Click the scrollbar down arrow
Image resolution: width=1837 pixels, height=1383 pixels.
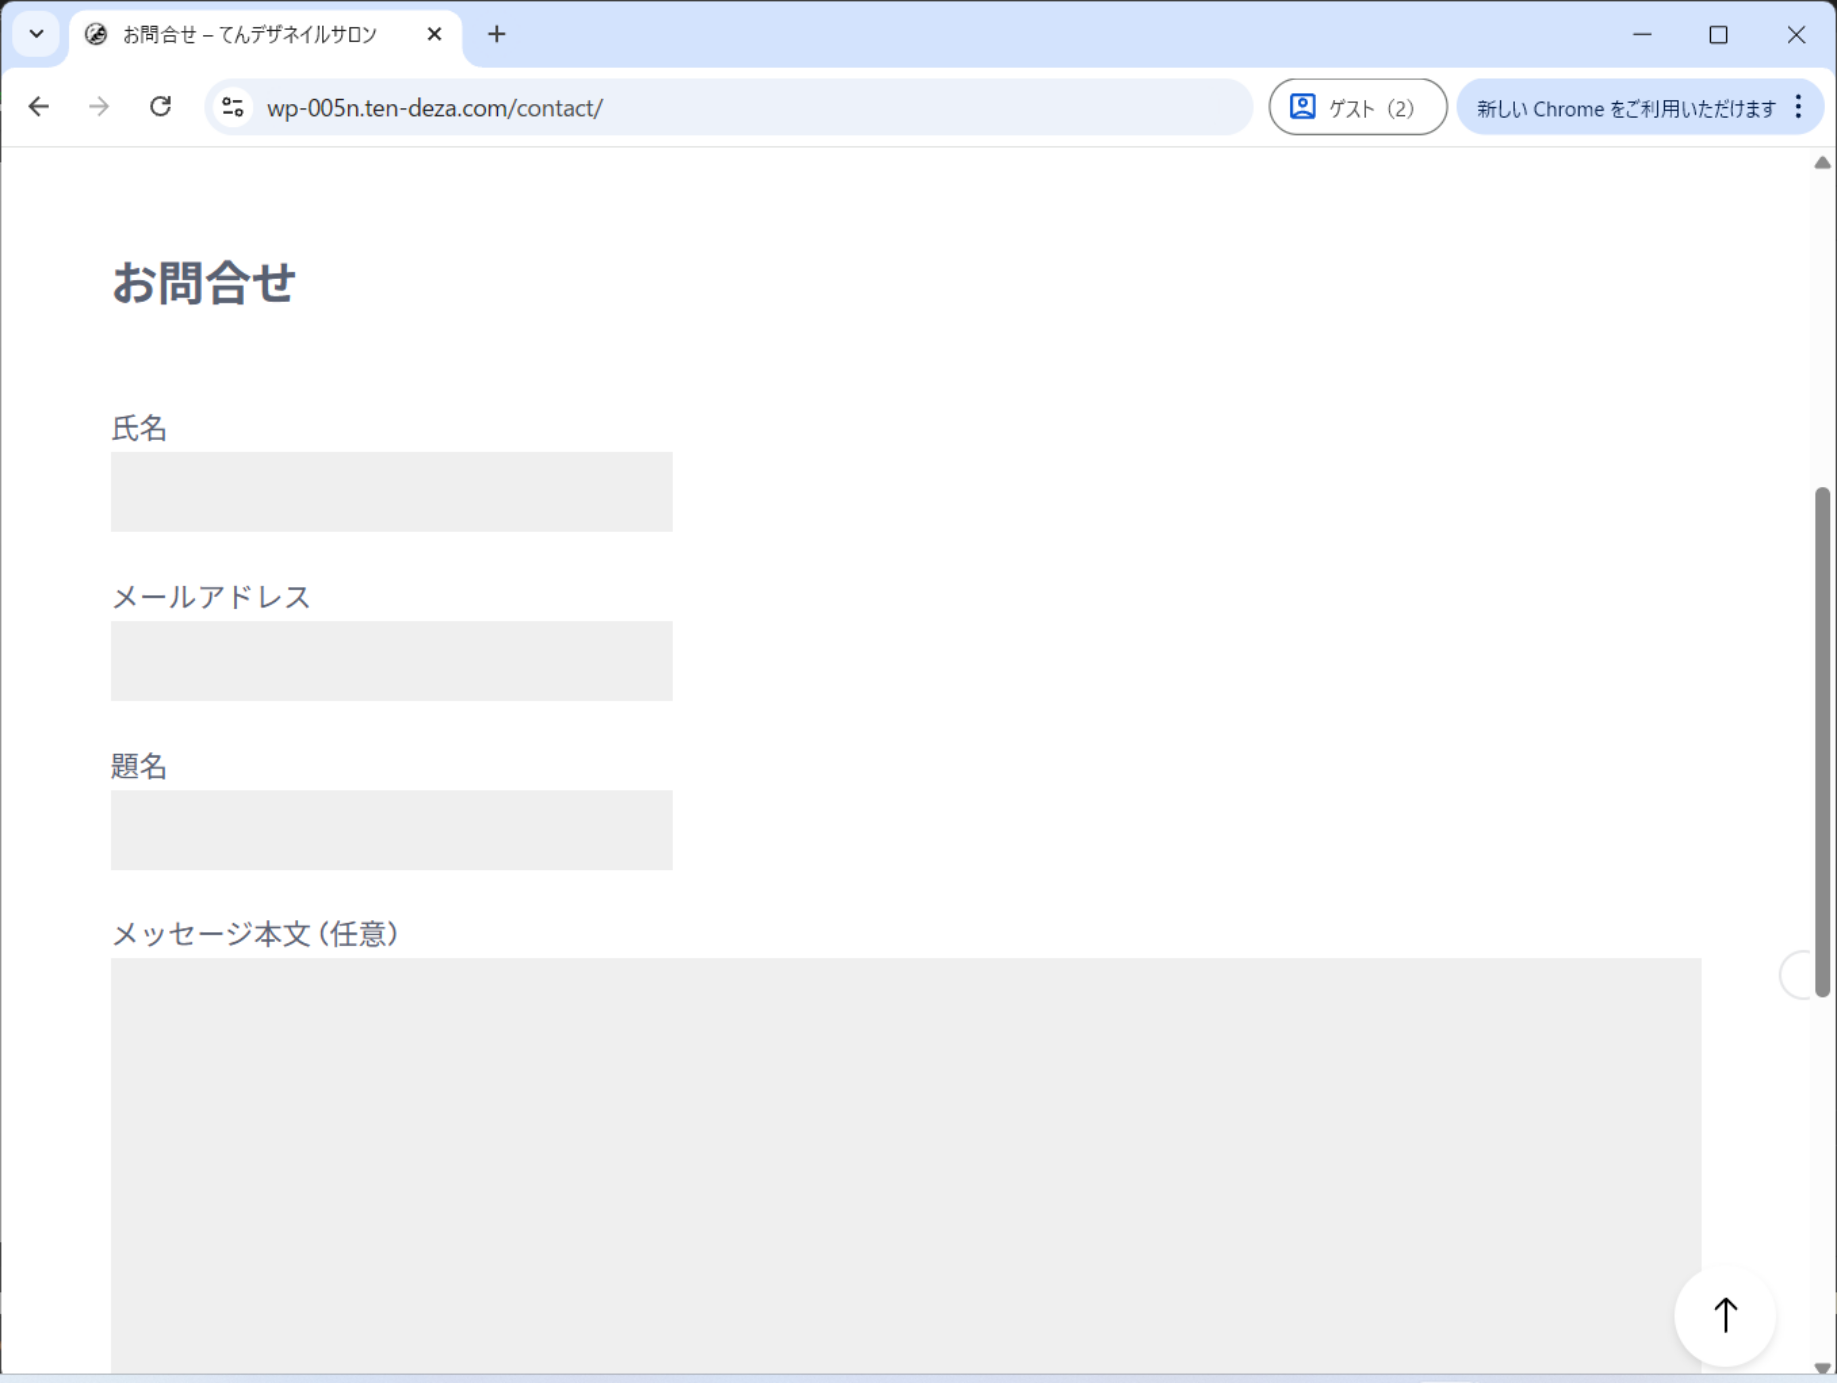pyautogui.click(x=1822, y=1368)
